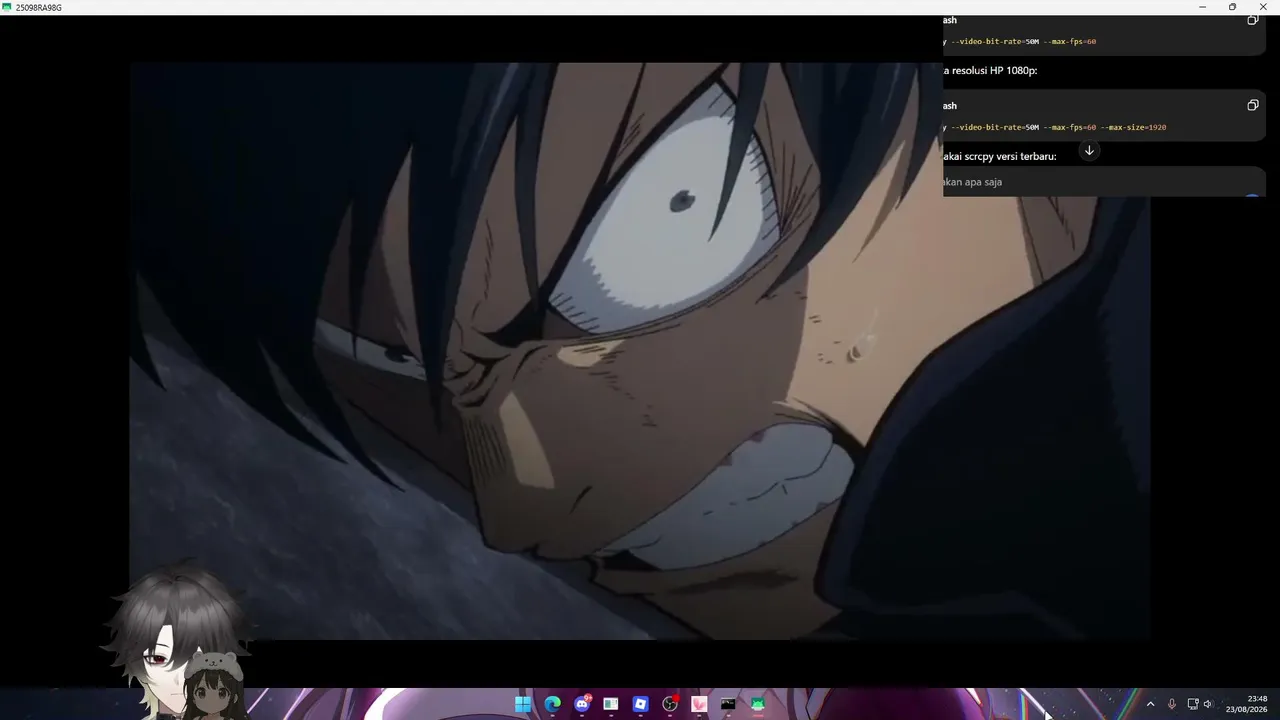The height and width of the screenshot is (720, 1280).
Task: Open the pink app icon on the taskbar
Action: pyautogui.click(x=699, y=704)
